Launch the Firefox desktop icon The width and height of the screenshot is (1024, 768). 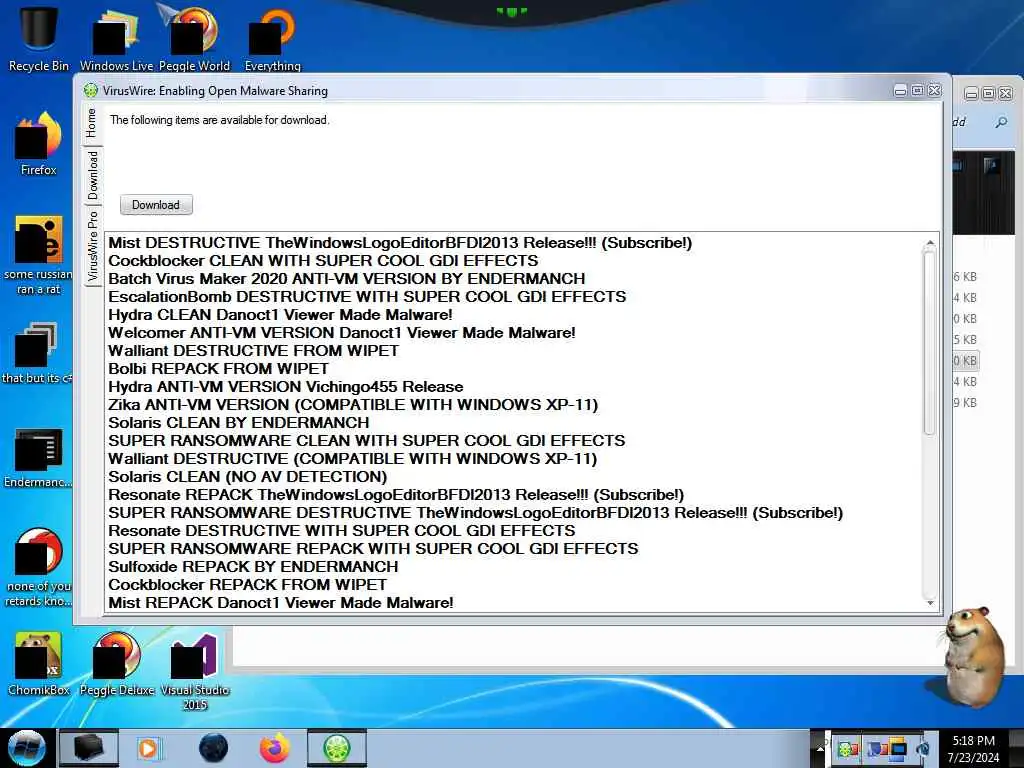38,144
